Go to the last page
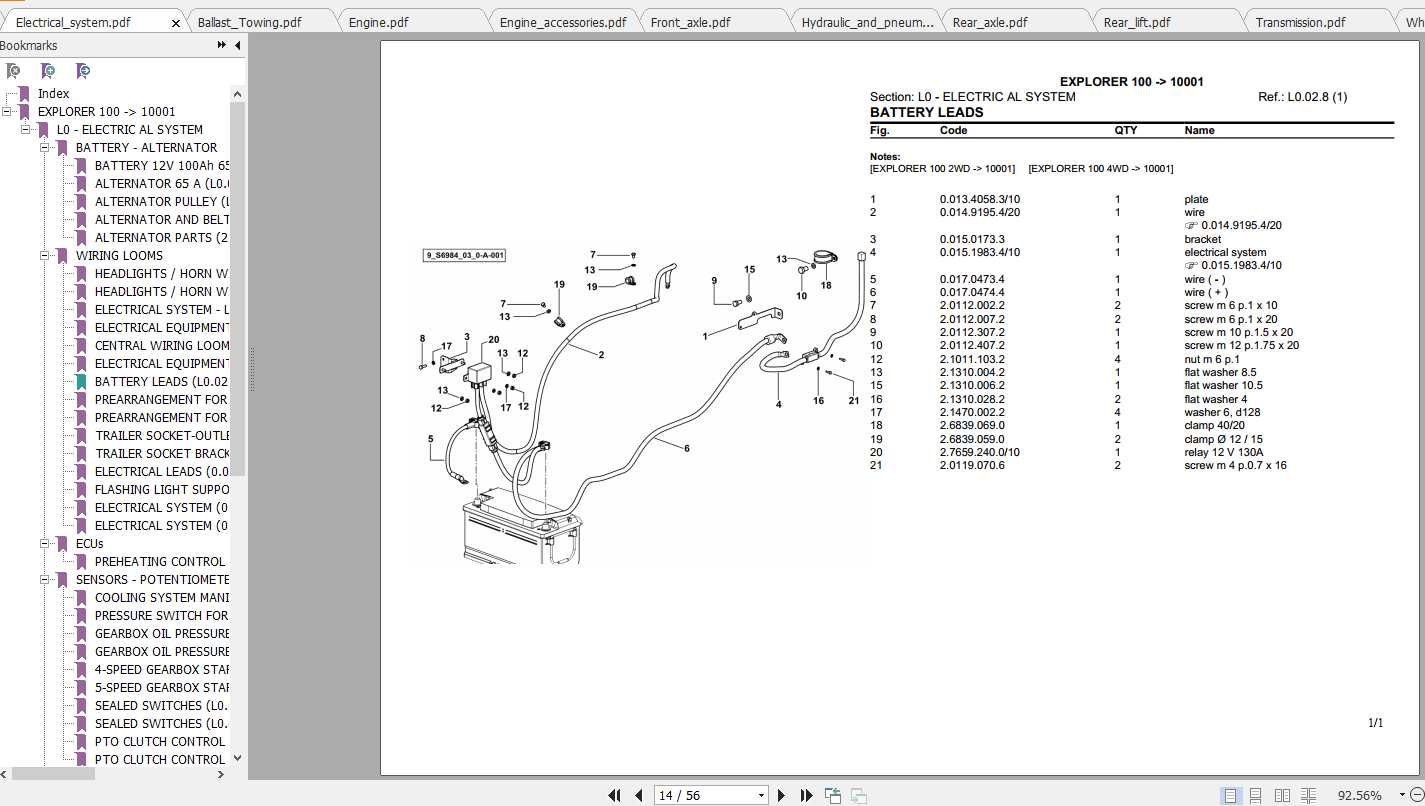This screenshot has height=806, width=1425. [x=807, y=796]
